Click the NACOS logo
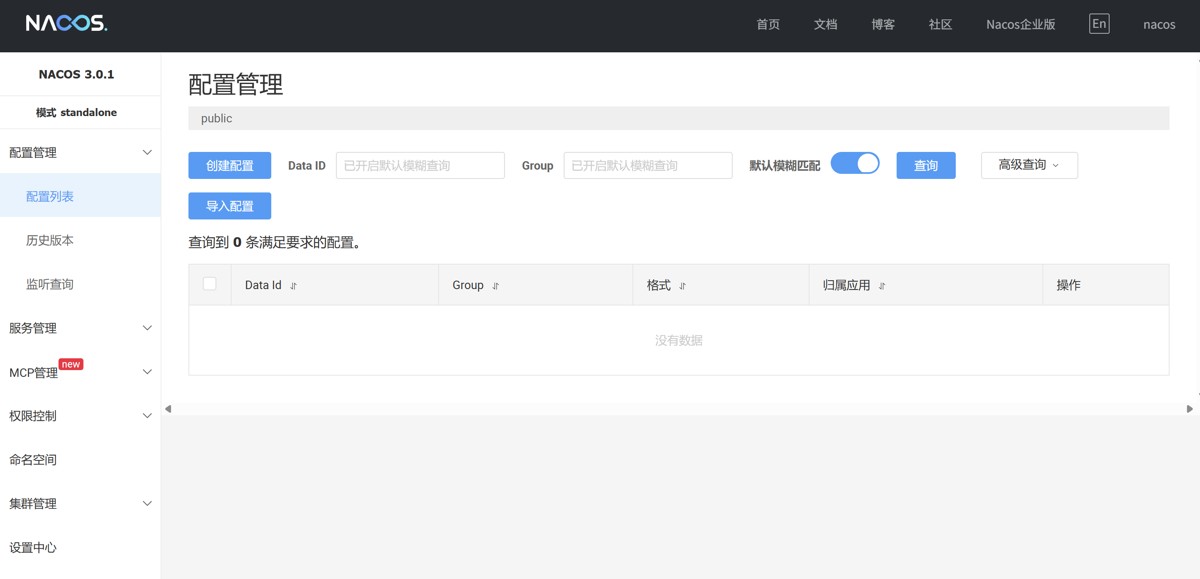This screenshot has height=579, width=1200. click(x=66, y=23)
